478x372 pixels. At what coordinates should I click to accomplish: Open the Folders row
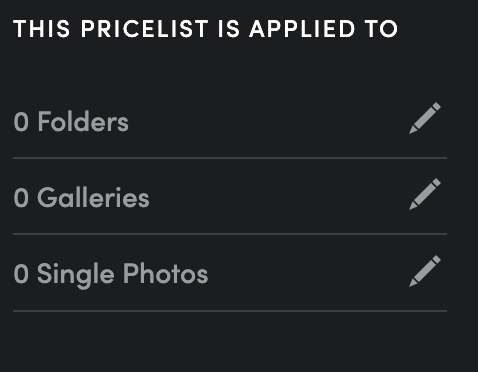coord(230,120)
